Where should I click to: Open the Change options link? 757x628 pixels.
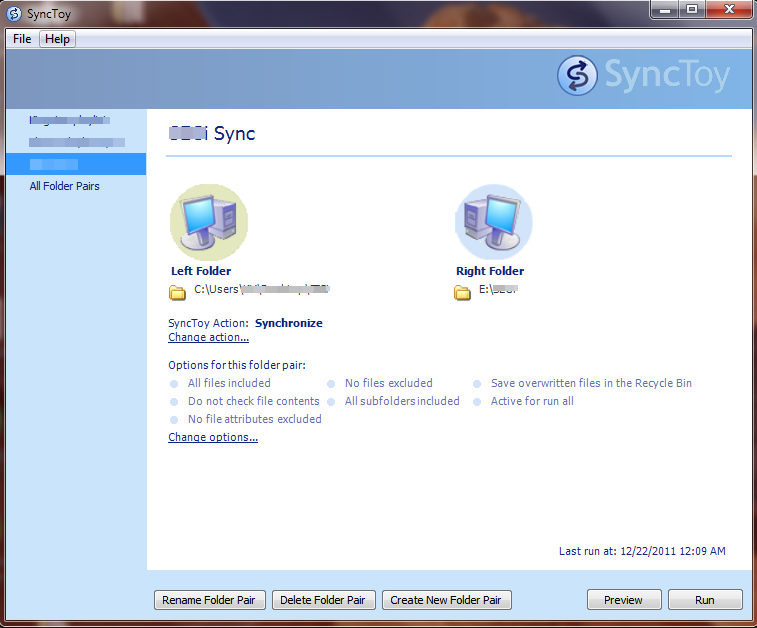(213, 437)
